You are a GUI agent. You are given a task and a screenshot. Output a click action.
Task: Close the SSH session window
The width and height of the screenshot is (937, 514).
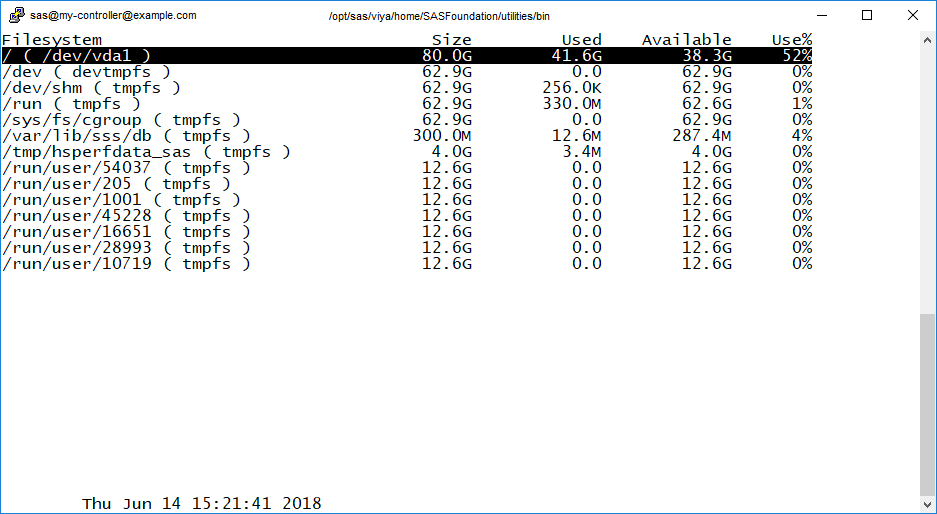click(913, 15)
